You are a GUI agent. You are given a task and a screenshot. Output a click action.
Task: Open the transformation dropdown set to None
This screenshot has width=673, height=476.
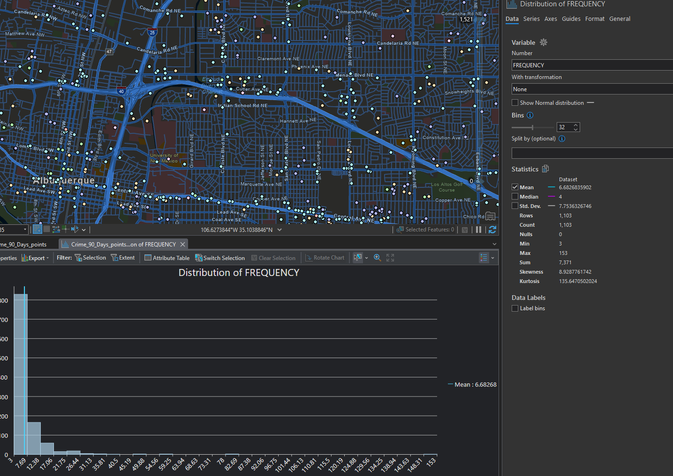[592, 89]
